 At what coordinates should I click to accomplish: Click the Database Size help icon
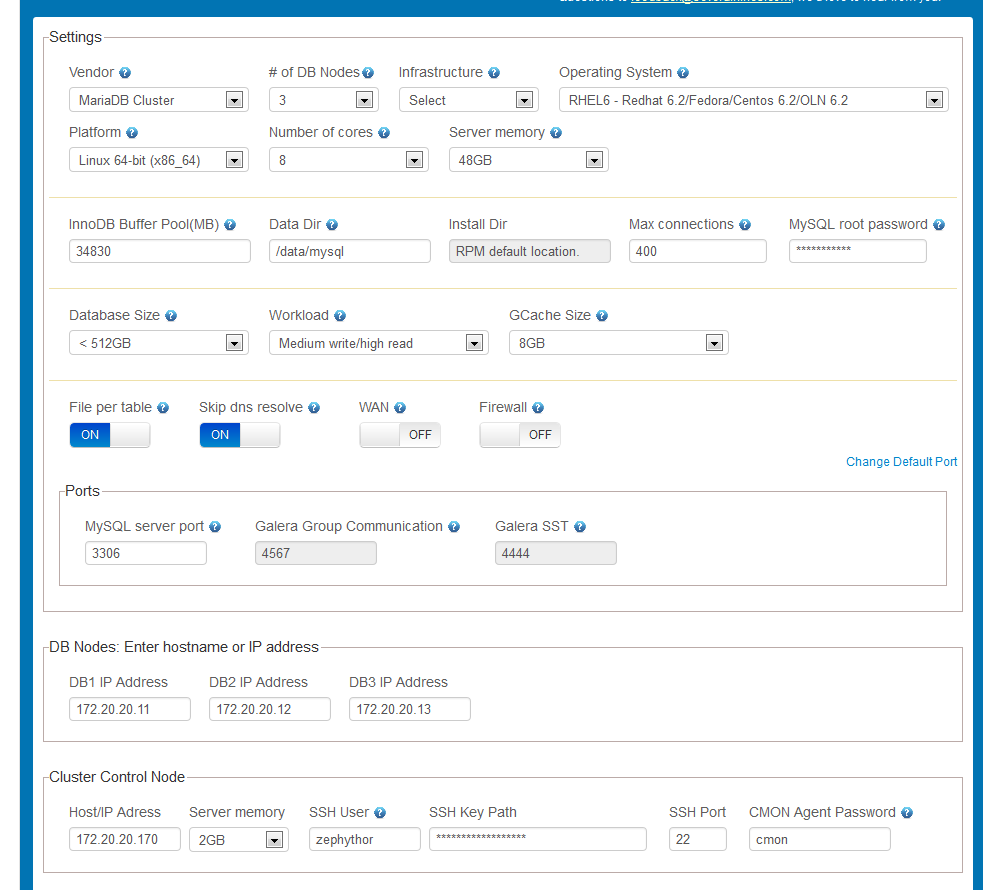(171, 316)
